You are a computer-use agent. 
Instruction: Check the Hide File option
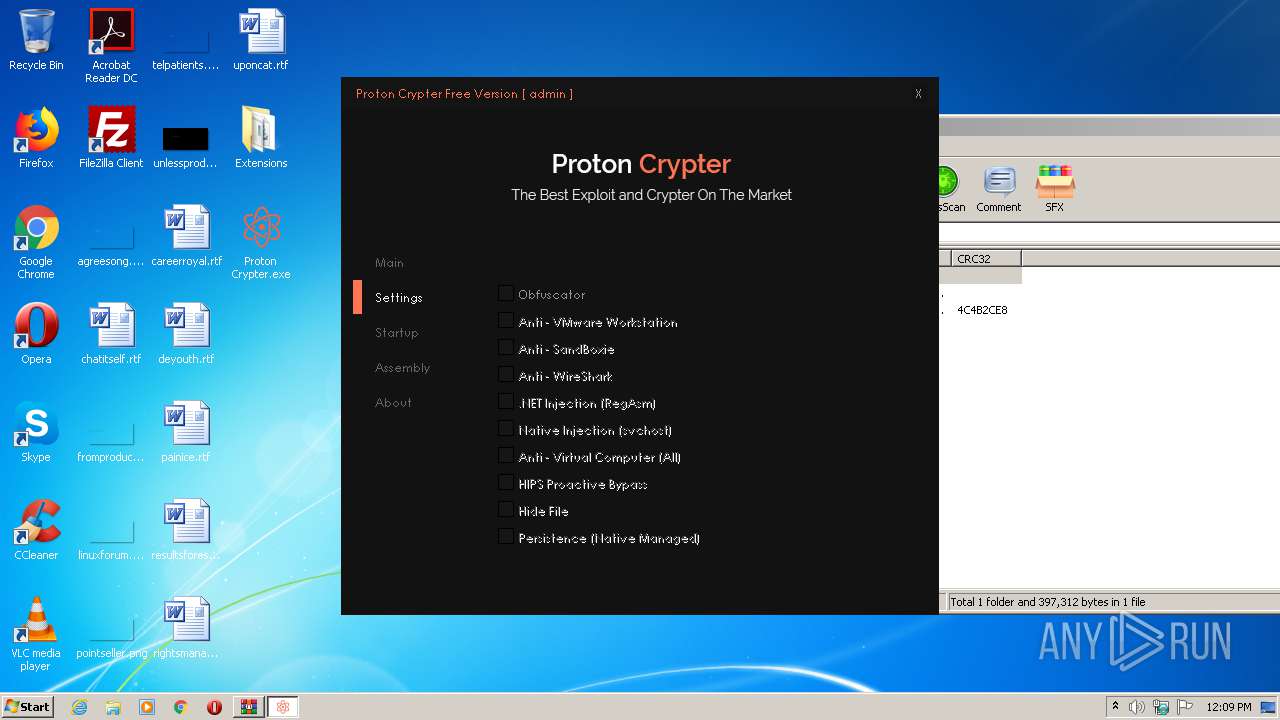pyautogui.click(x=506, y=510)
